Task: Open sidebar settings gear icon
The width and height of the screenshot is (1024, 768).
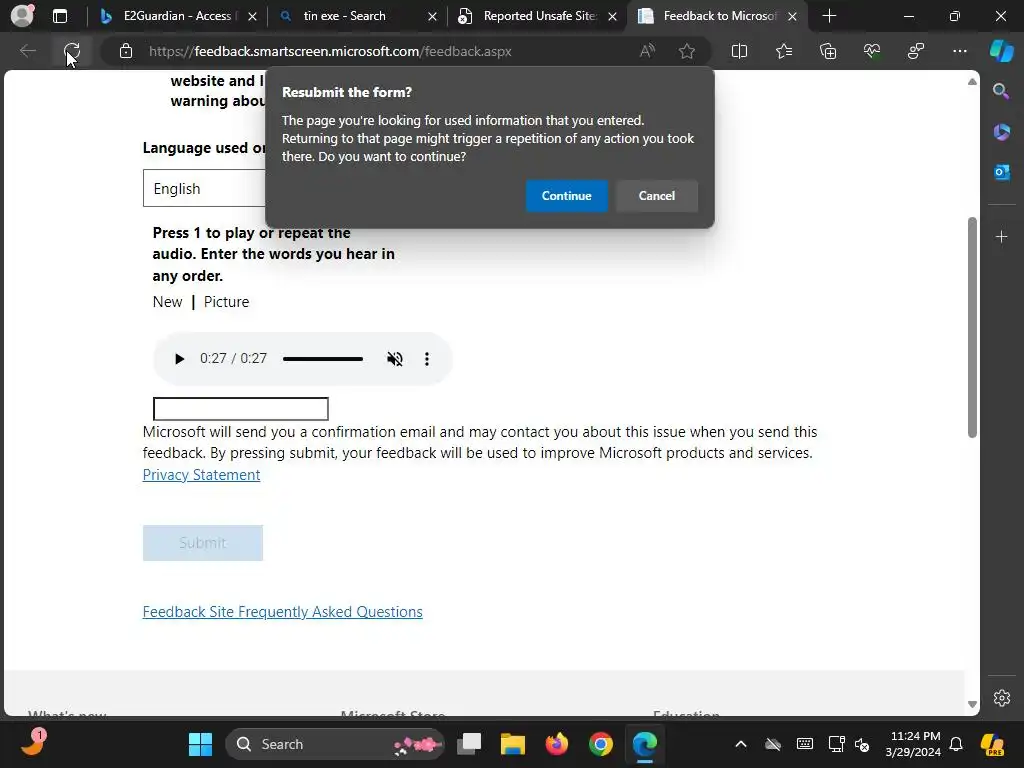Action: [1002, 698]
